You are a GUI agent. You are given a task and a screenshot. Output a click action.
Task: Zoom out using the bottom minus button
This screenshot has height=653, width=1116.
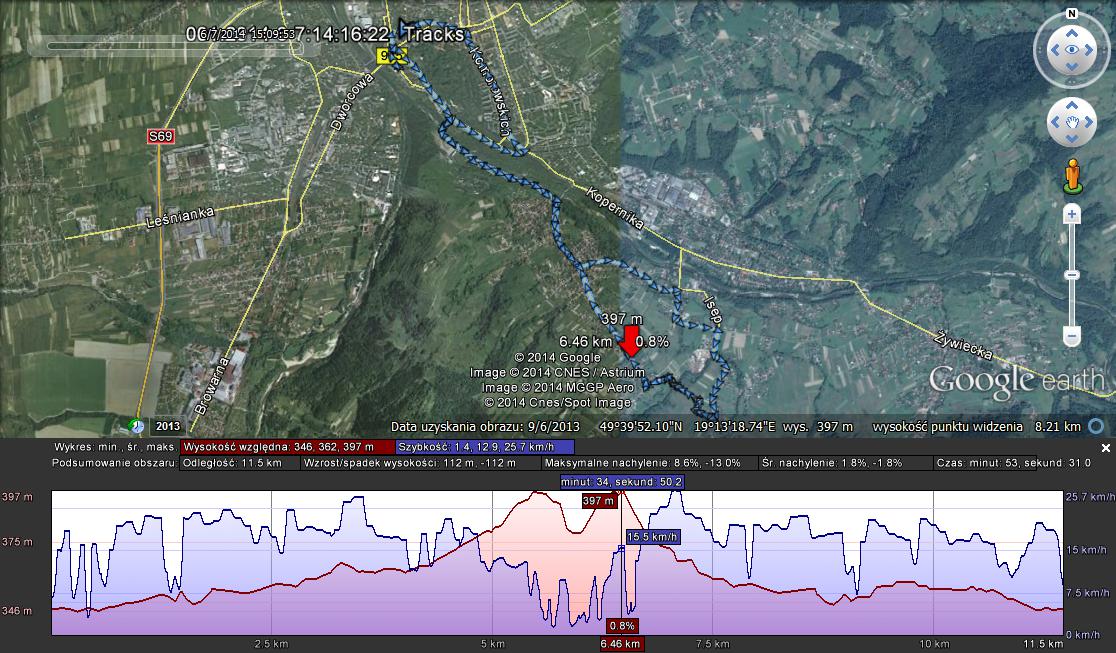point(1071,337)
